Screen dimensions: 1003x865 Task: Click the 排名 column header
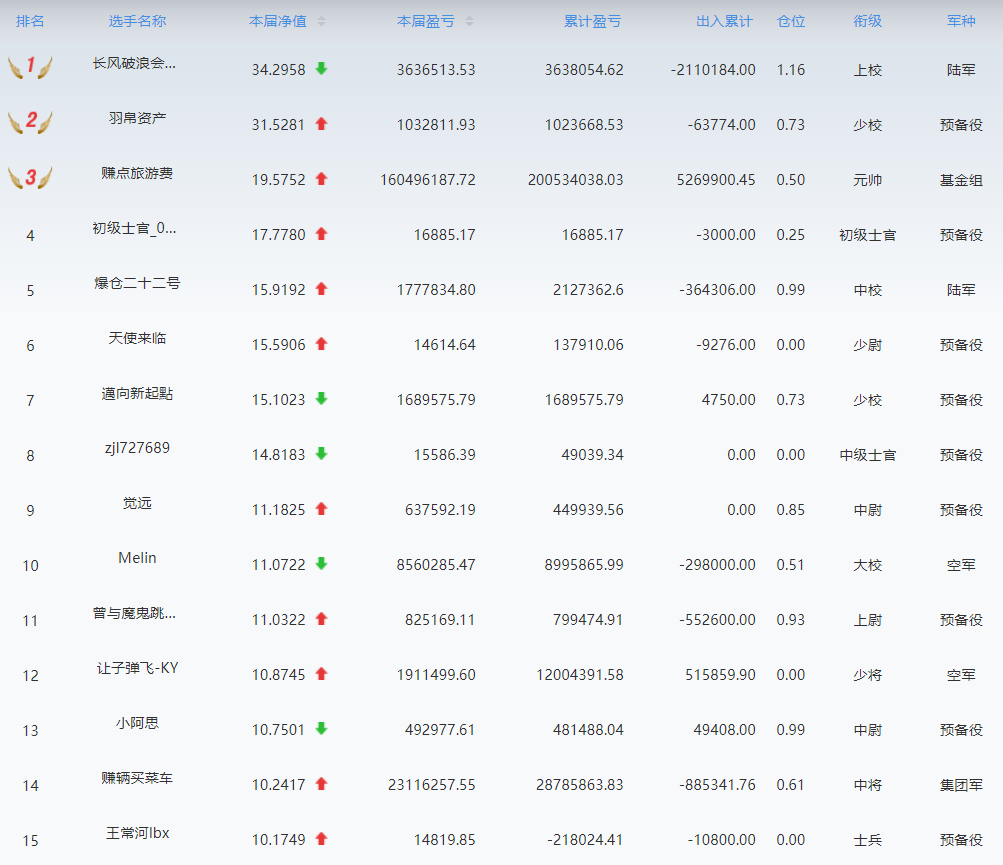tap(30, 21)
